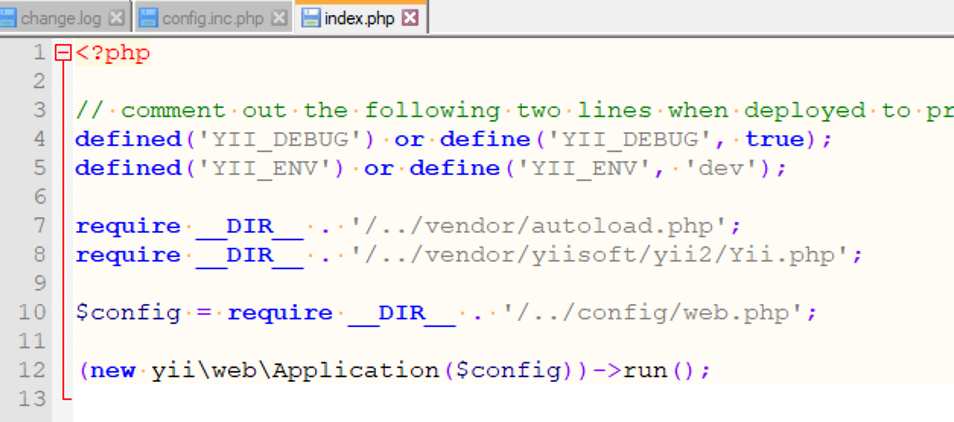
Task: Click 'true' on the YII_DEBUG line
Action: coord(774,139)
